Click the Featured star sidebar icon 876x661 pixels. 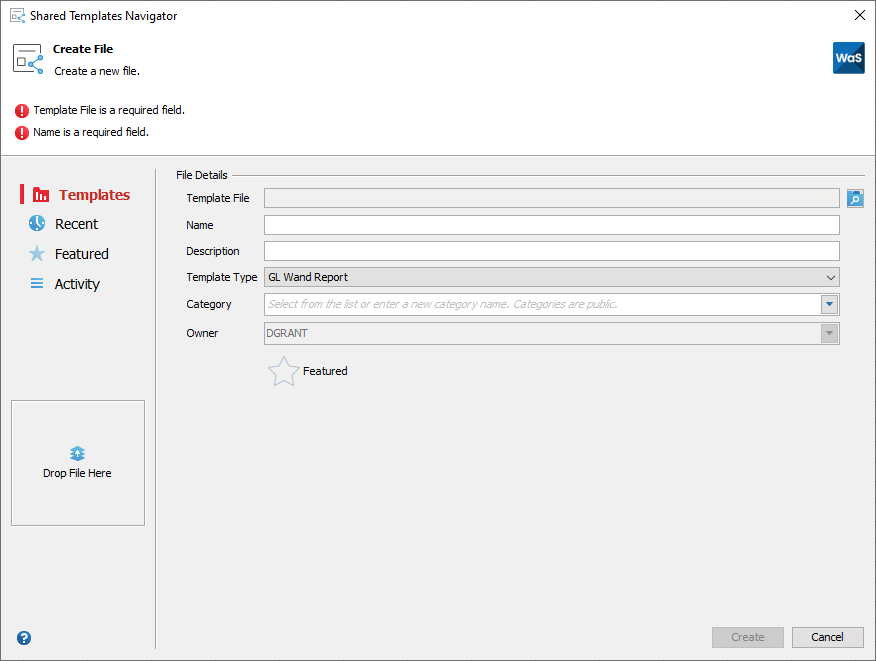[x=38, y=254]
